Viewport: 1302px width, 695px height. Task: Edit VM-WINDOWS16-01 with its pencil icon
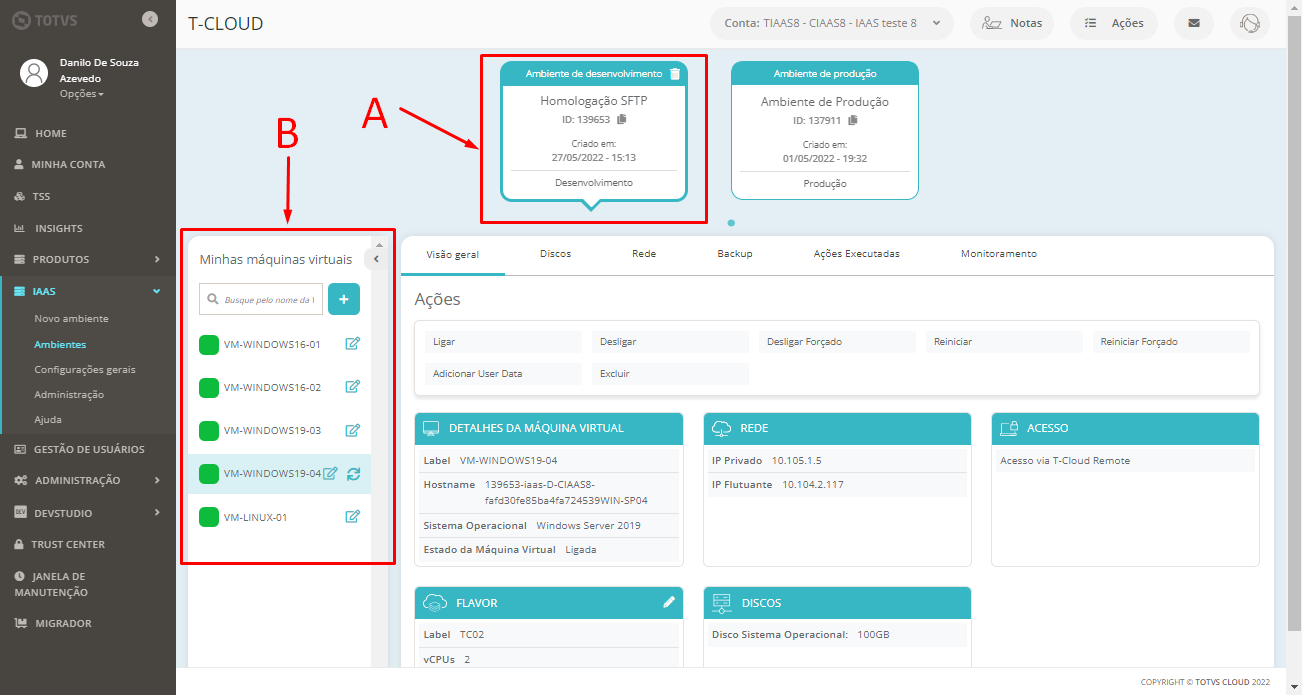(x=352, y=344)
